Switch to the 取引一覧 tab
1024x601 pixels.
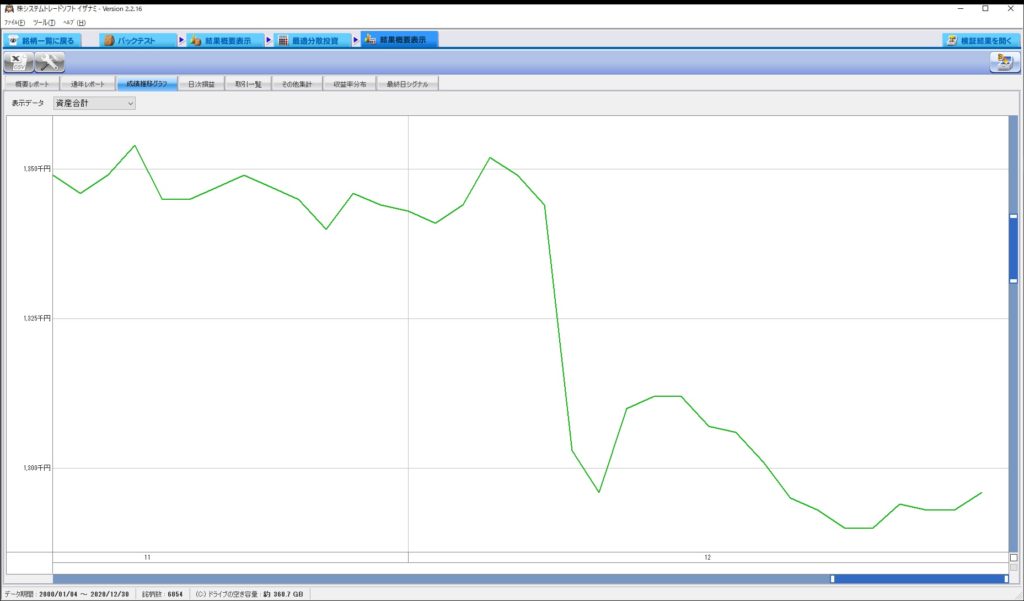click(249, 84)
